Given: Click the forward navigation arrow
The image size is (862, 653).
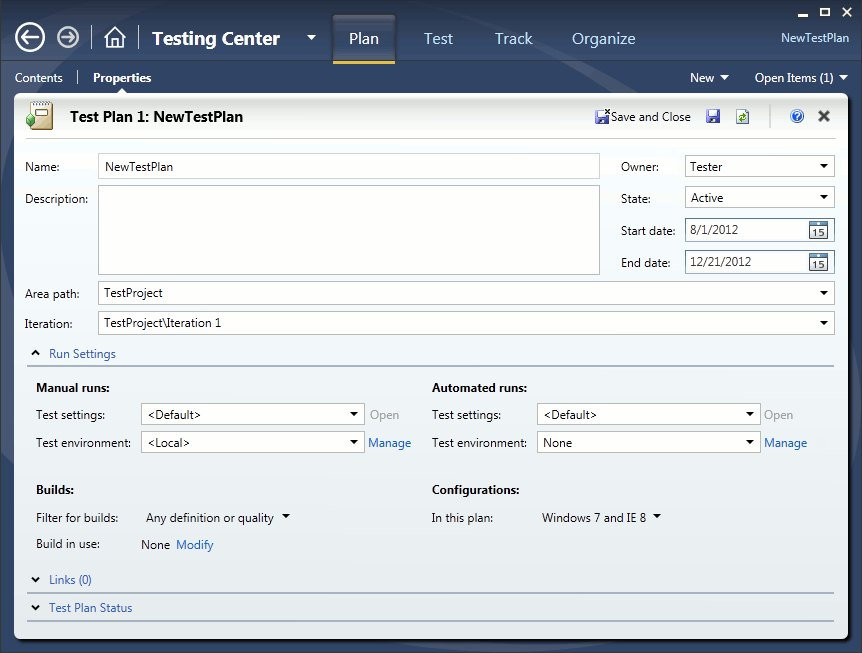Looking at the screenshot, I should click(x=68, y=38).
